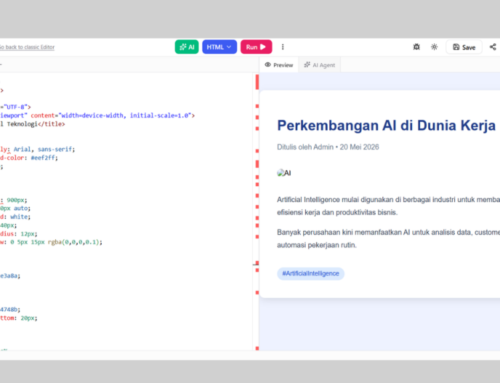This screenshot has height=383, width=500.
Task: Click the debug bug icon
Action: 416,47
